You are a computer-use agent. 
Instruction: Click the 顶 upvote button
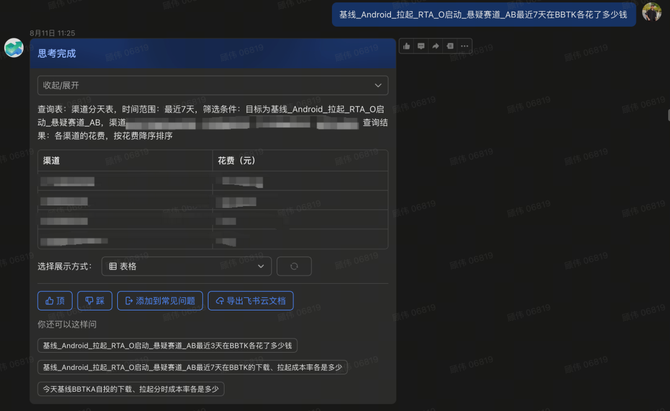click(x=54, y=300)
